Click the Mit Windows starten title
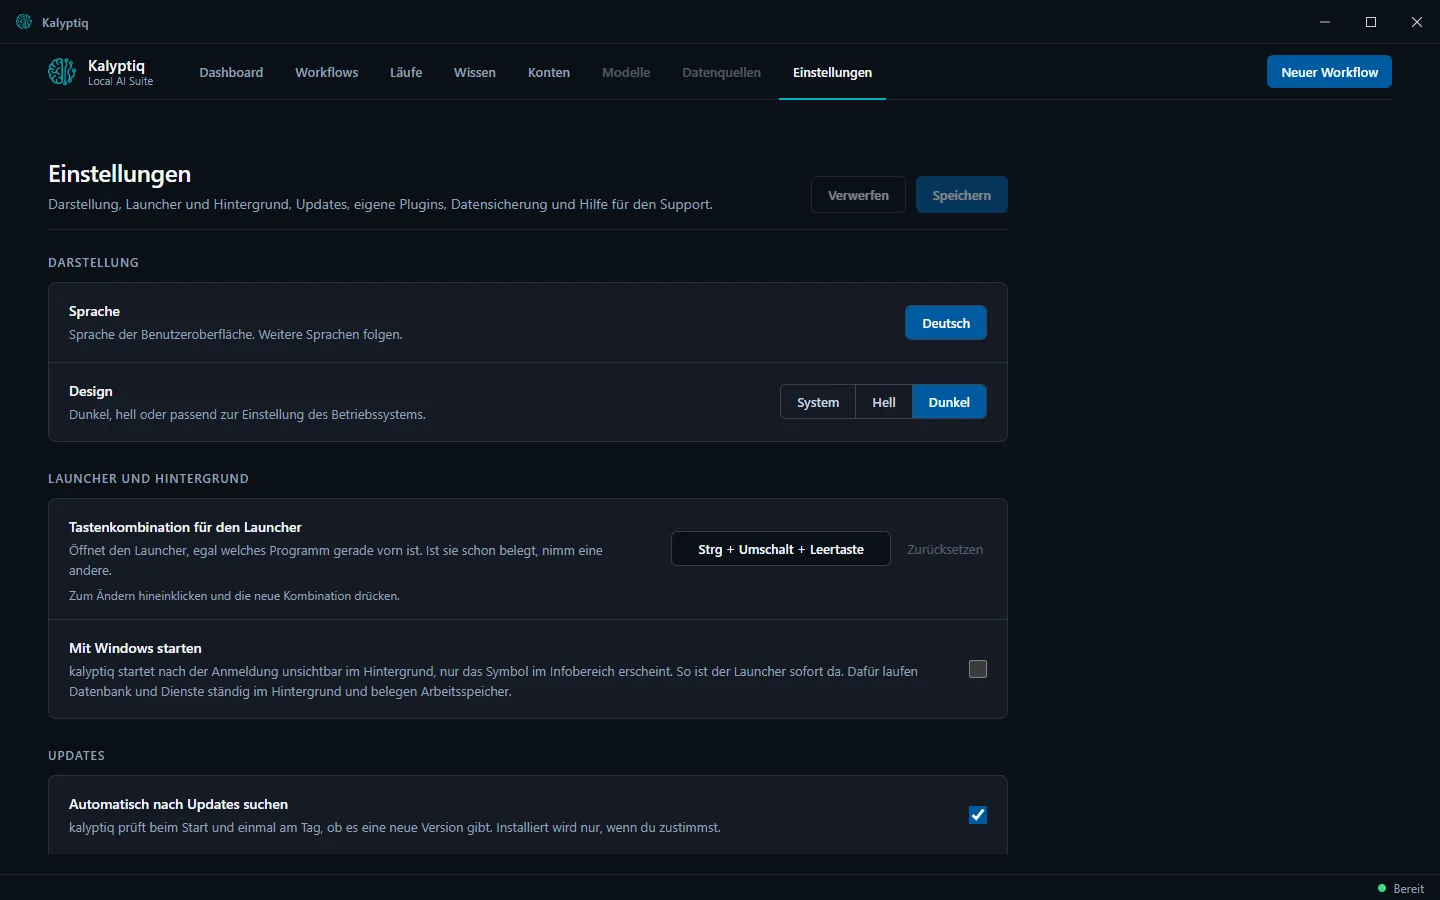Screen dimensions: 1440x900 (135, 648)
